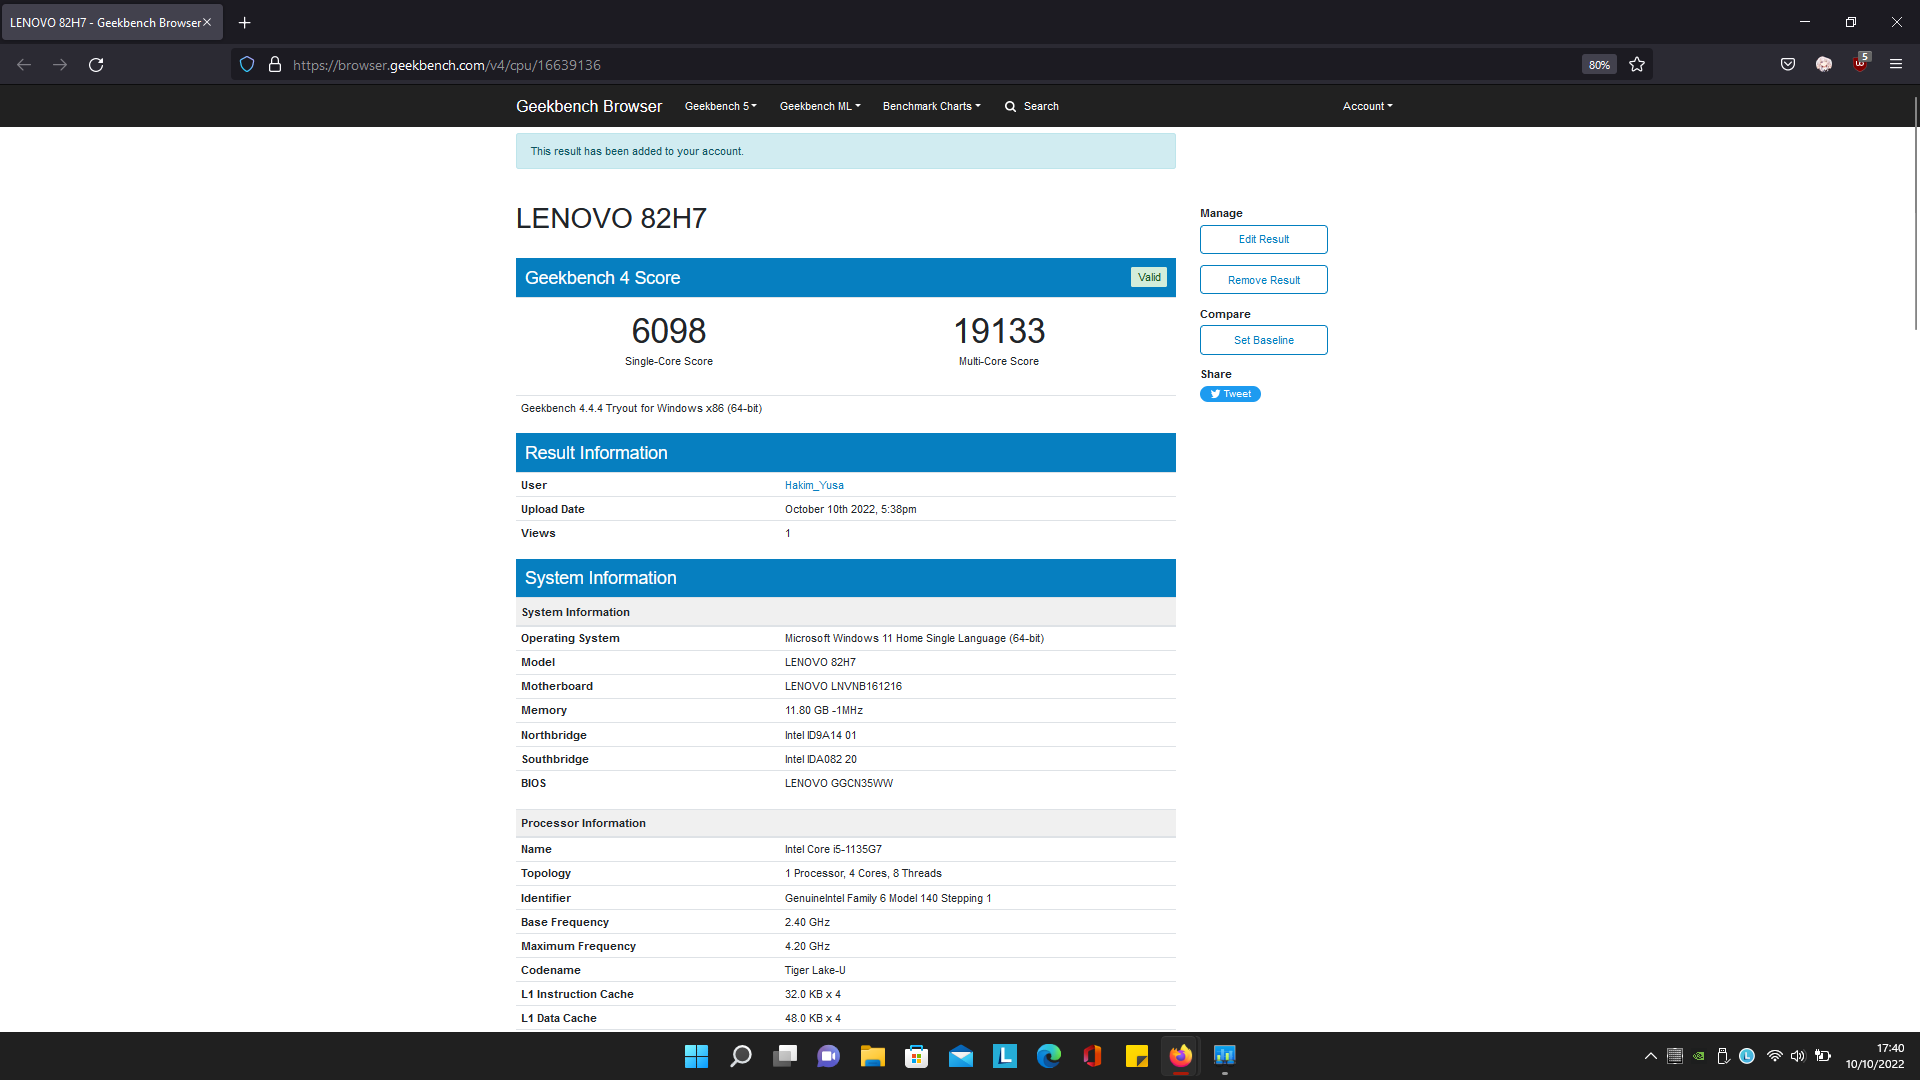Open the clock and date 17:40 flyout
Viewport: 1920px width, 1080px height.
click(x=1875, y=1056)
